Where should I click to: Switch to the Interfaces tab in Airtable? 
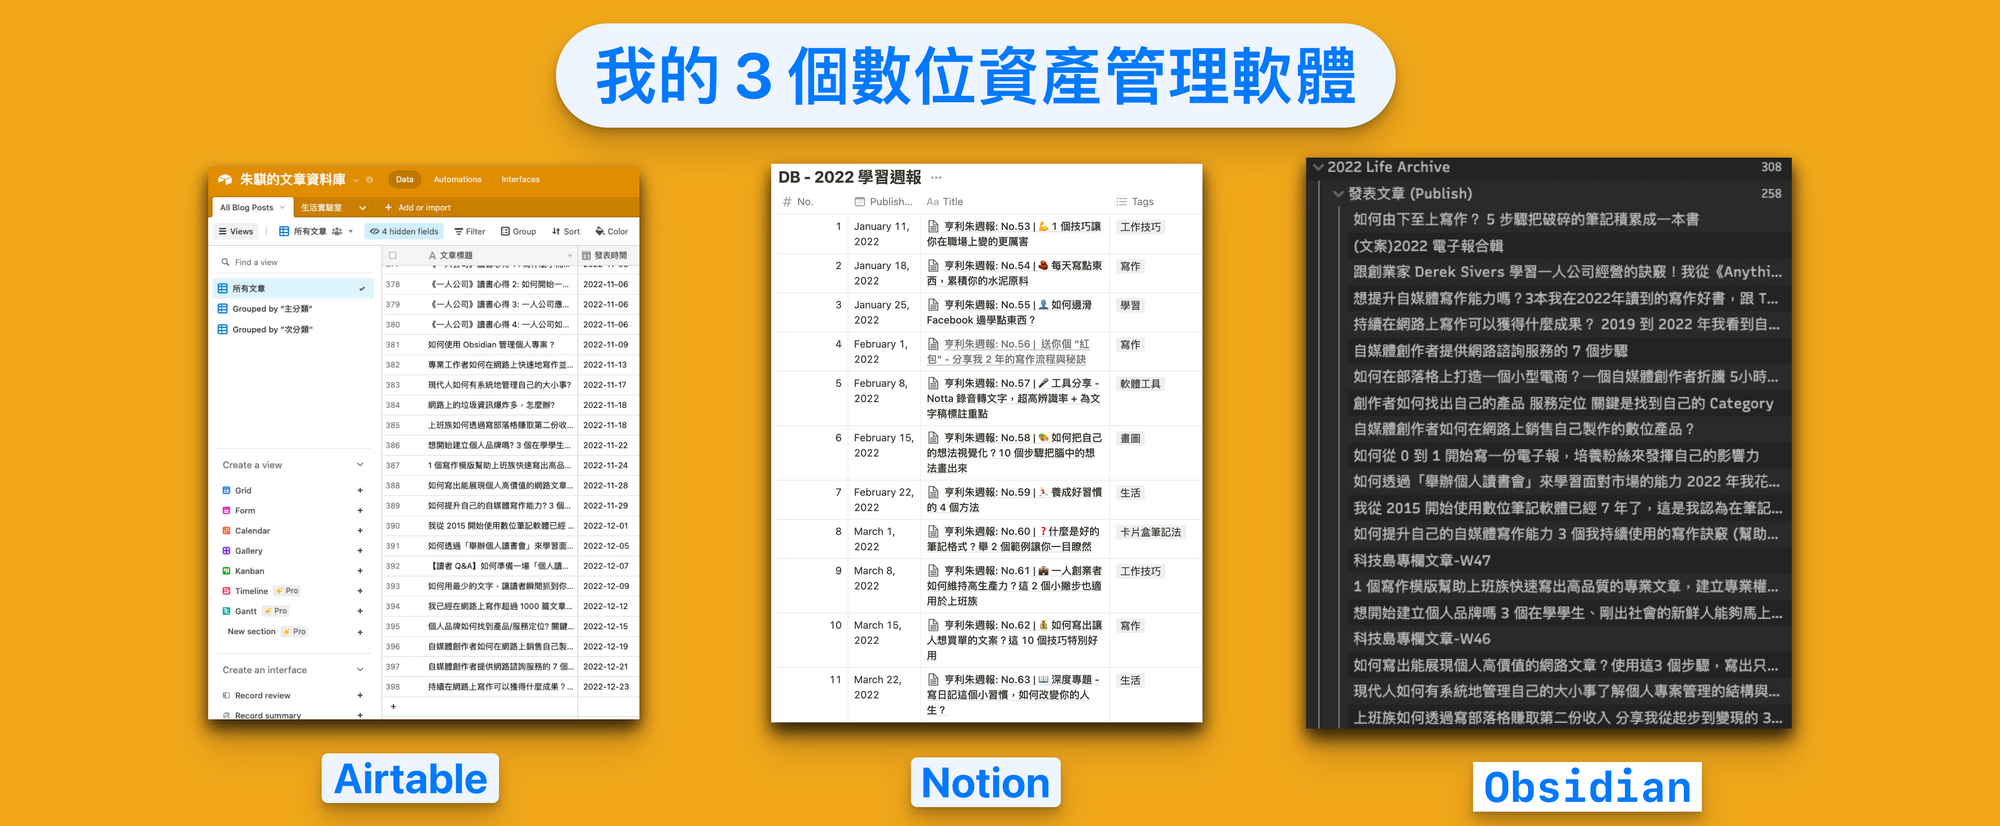[521, 180]
